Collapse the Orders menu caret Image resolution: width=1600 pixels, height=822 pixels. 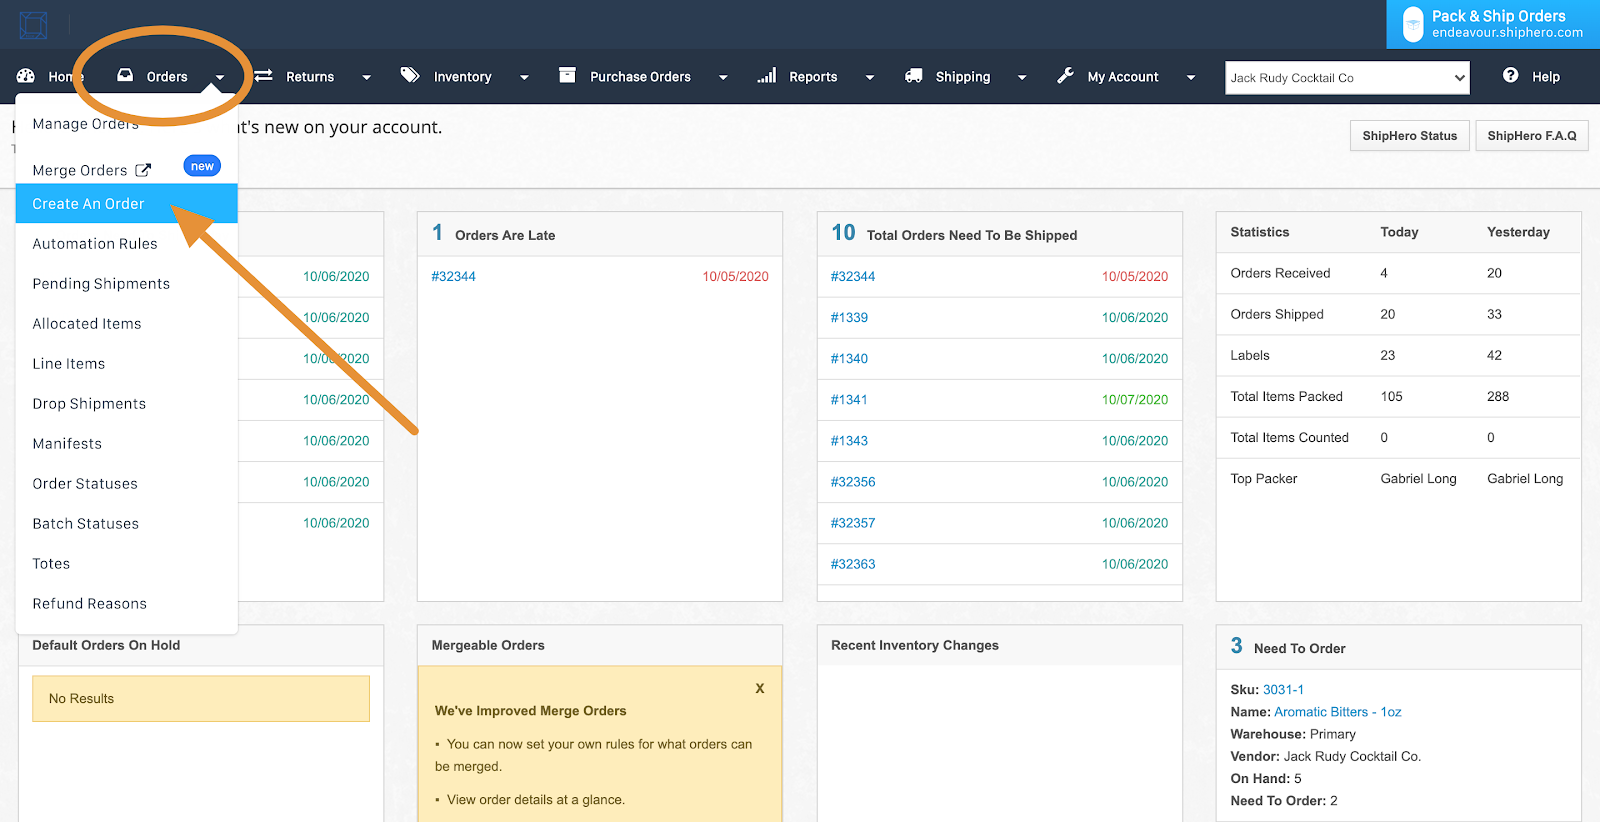[220, 77]
